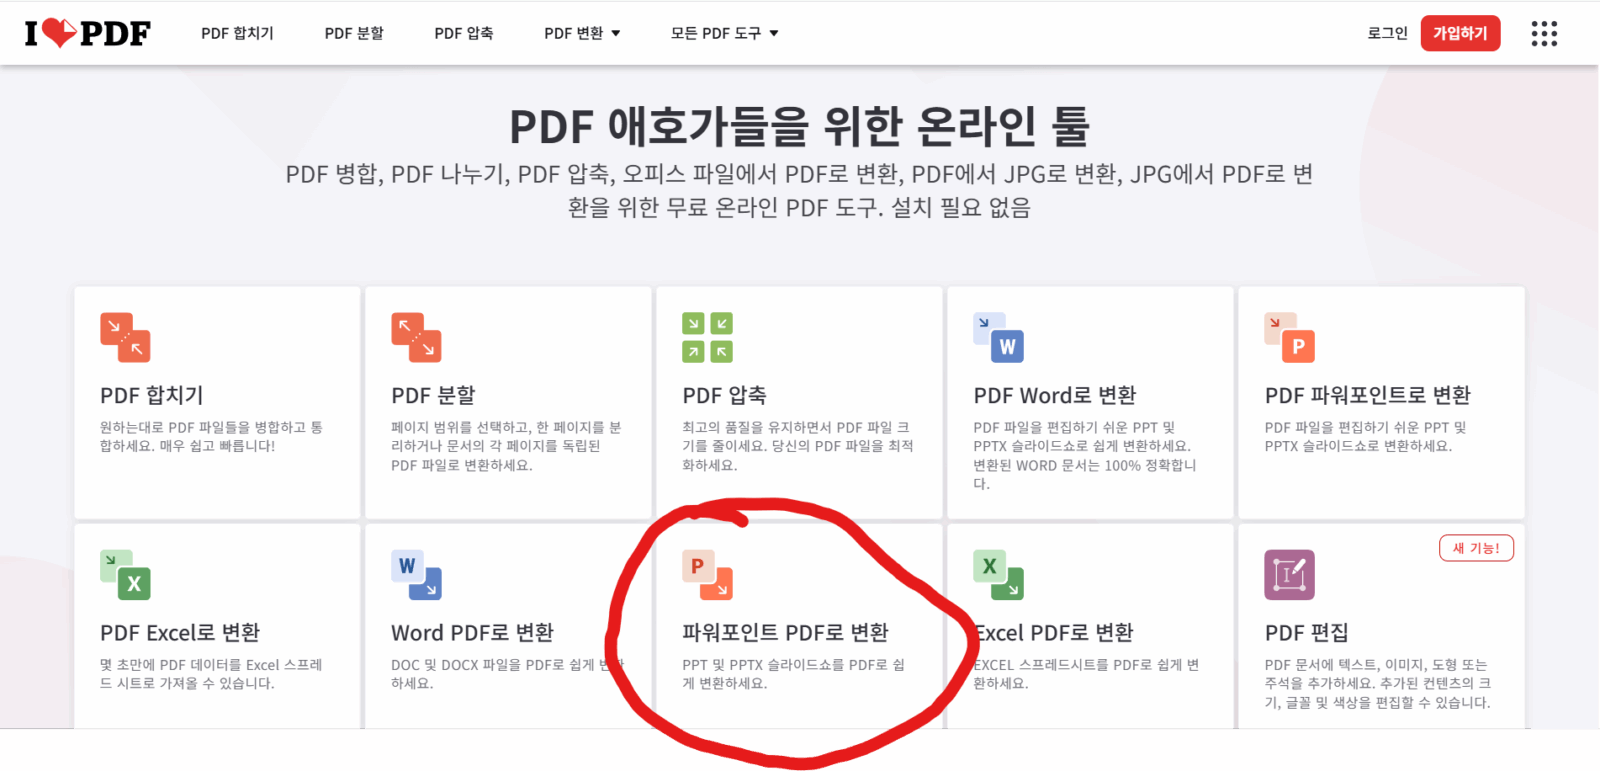Open the apps grid menu icon

1544,34
